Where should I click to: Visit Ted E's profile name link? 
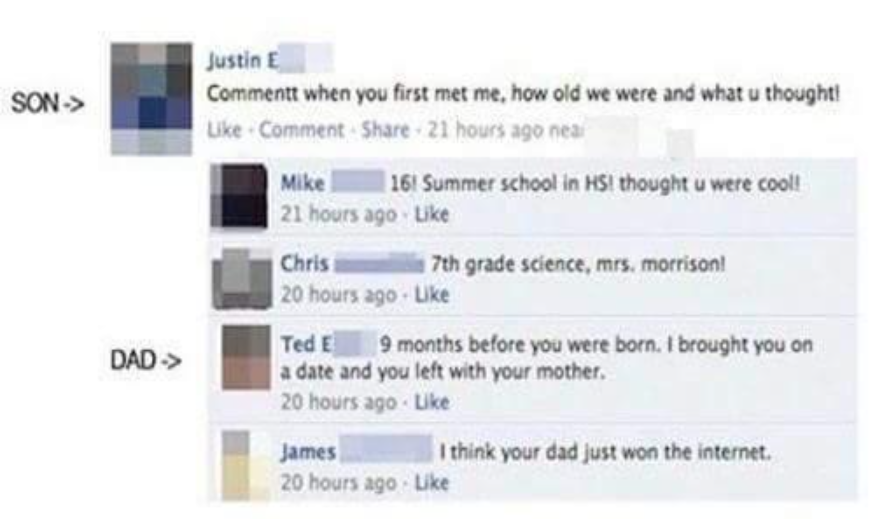pyautogui.click(x=308, y=344)
